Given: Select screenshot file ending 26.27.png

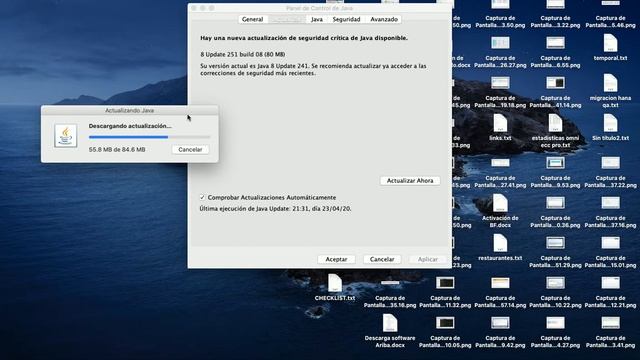Looking at the screenshot, I should tap(500, 43).
